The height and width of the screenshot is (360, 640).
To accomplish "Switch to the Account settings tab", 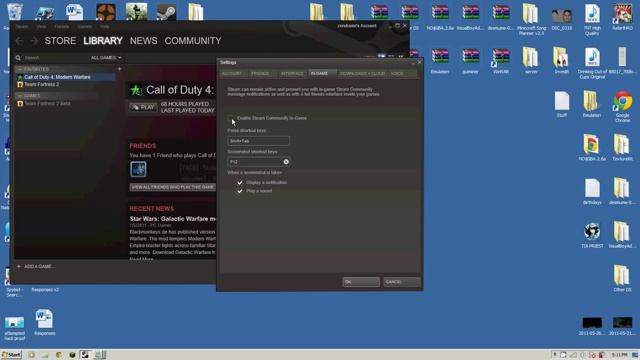I will [232, 73].
